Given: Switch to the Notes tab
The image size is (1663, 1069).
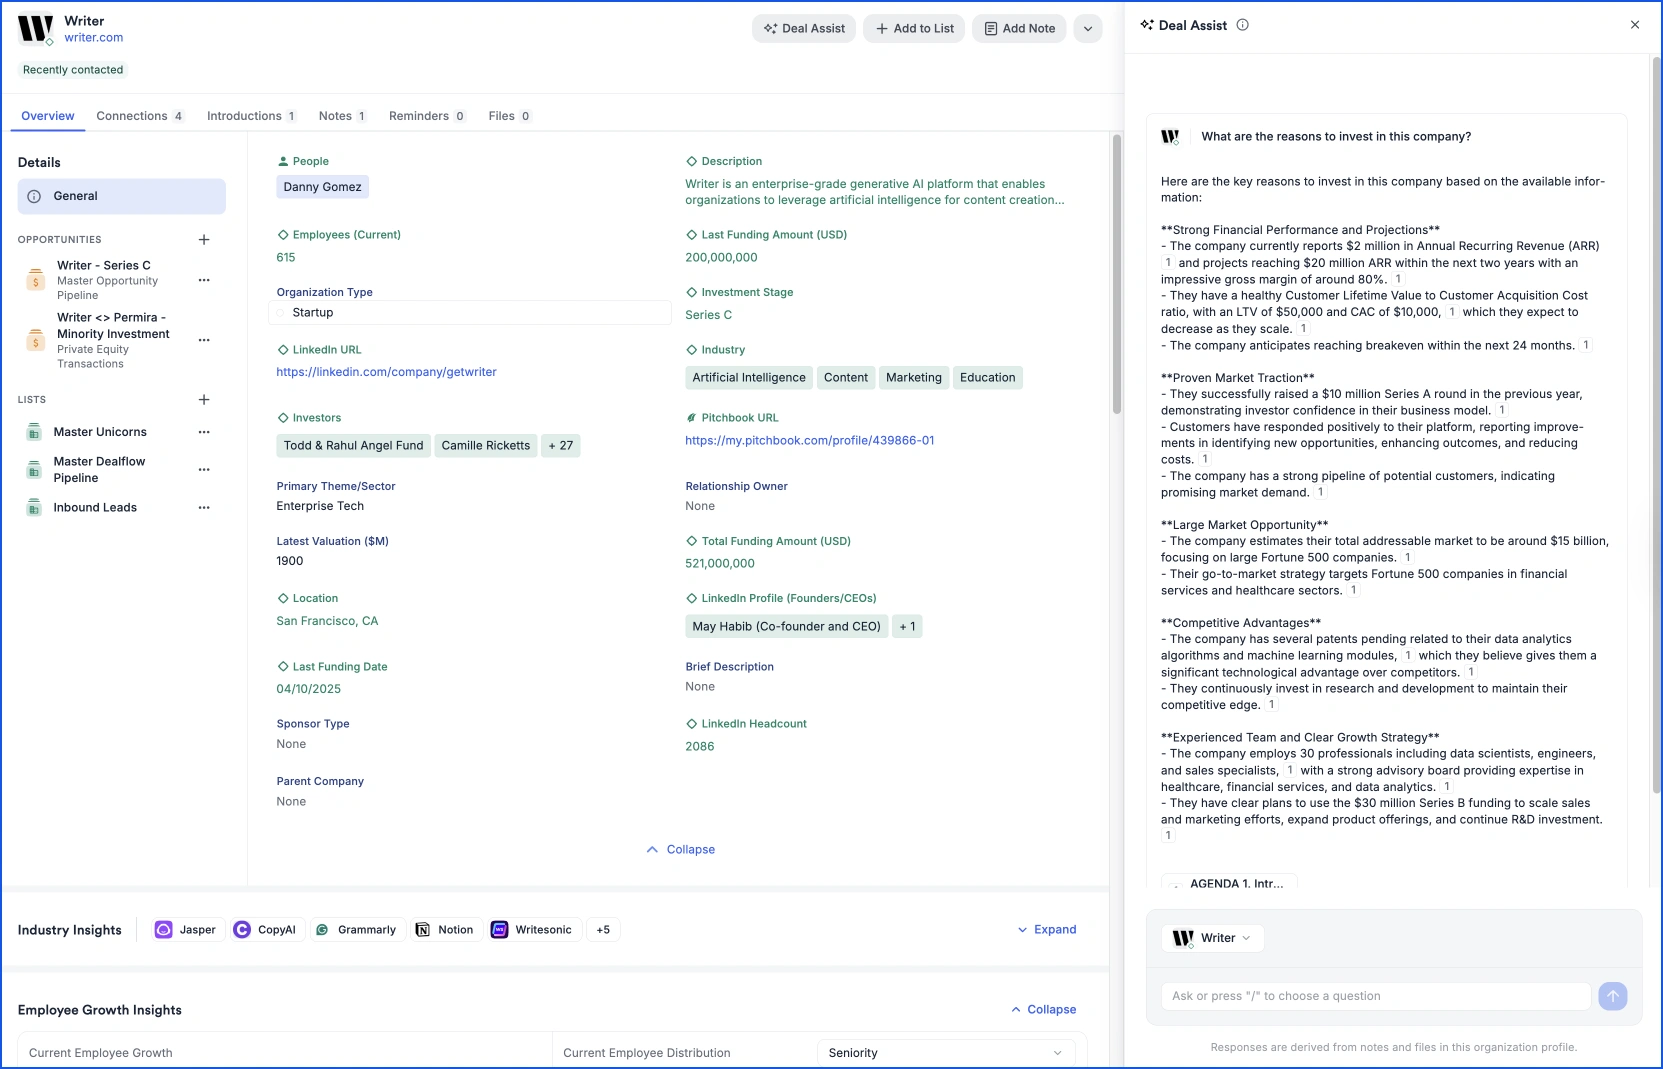Looking at the screenshot, I should (342, 116).
